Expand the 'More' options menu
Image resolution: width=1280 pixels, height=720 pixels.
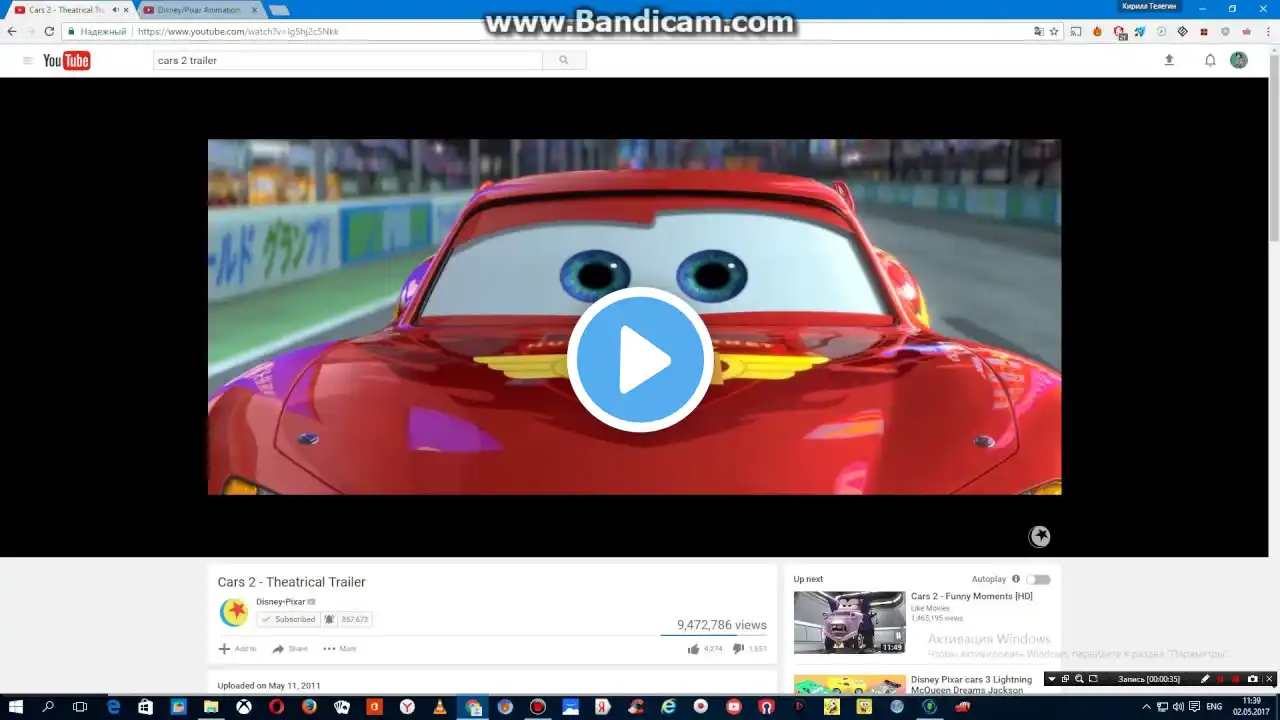point(339,649)
